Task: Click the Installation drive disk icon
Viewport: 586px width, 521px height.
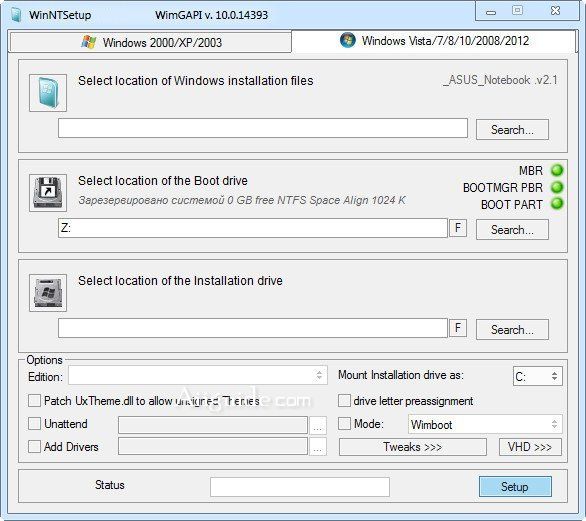Action: click(48, 293)
